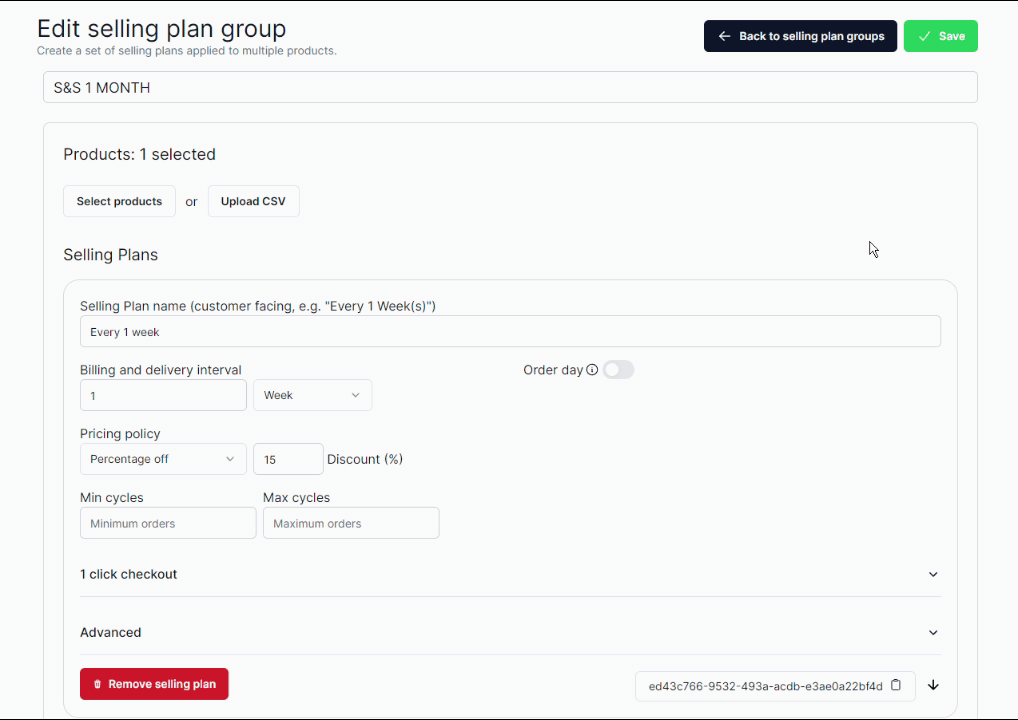1018x720 pixels.
Task: Click the Order day info icon
Action: click(x=592, y=369)
